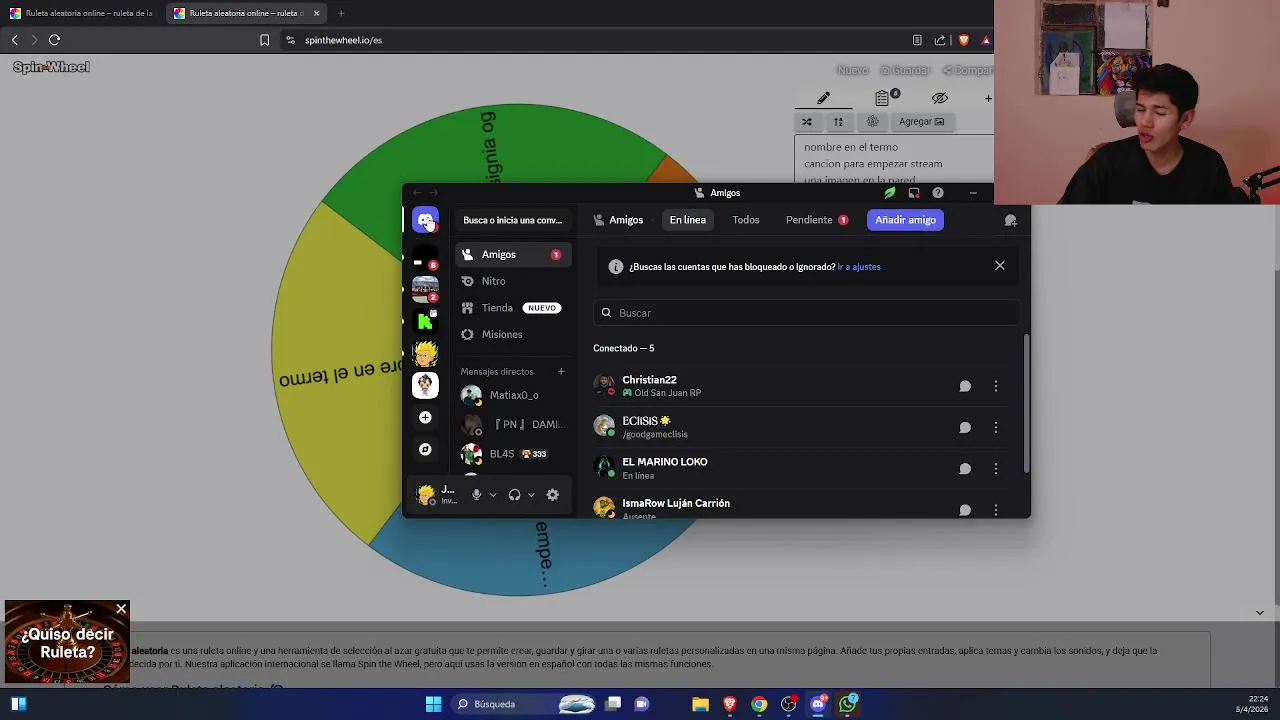Viewport: 1280px width, 720px height.
Task: Dismiss blocked accounts notice banner
Action: tap(999, 266)
